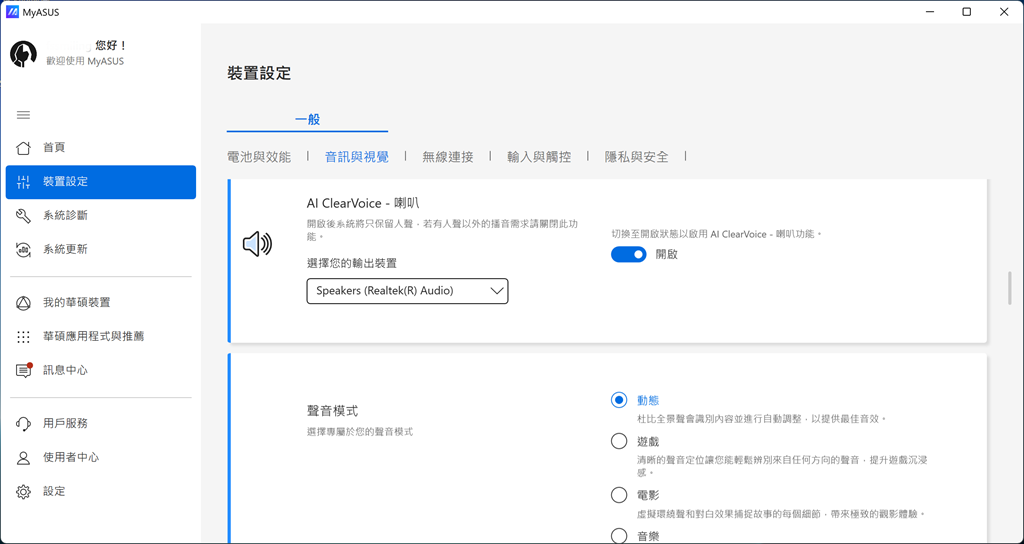Minimize the MyASUS window
The height and width of the screenshot is (544, 1024).
tap(930, 12)
